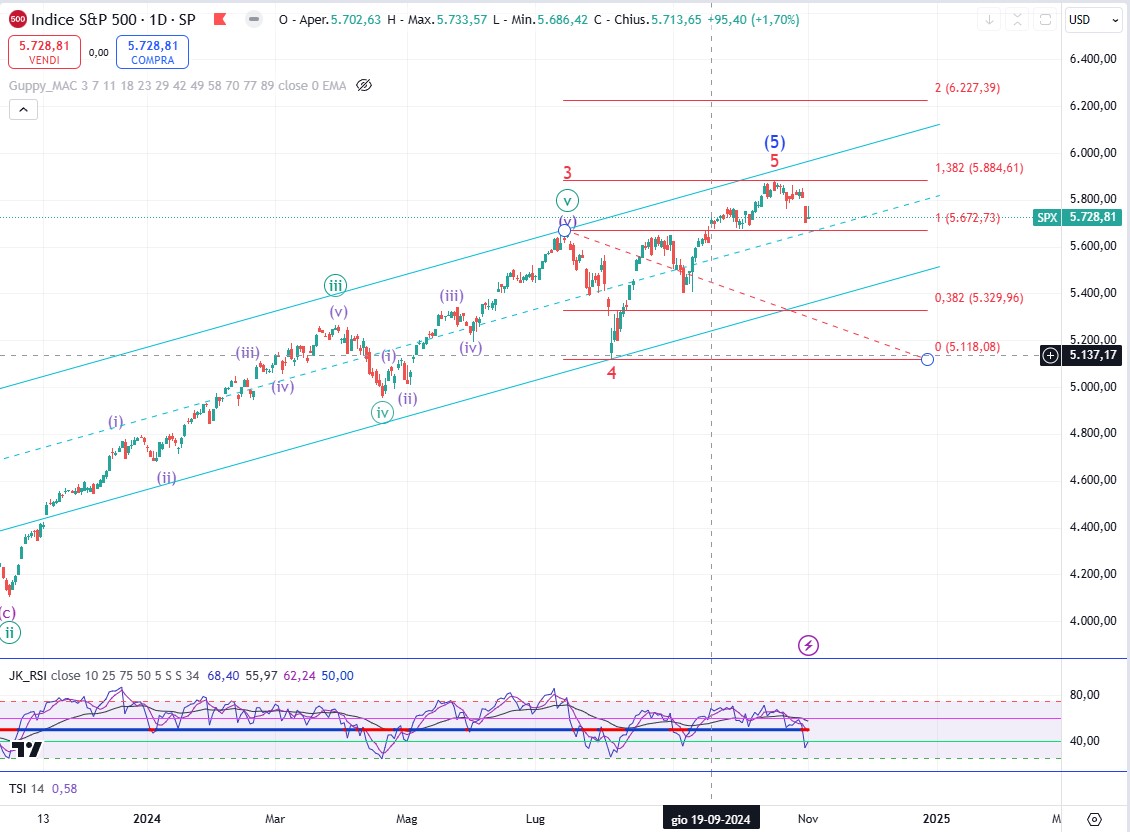Screen dimensions: 1130x832
Task: Click the purple lightning event icon
Action: click(x=808, y=645)
